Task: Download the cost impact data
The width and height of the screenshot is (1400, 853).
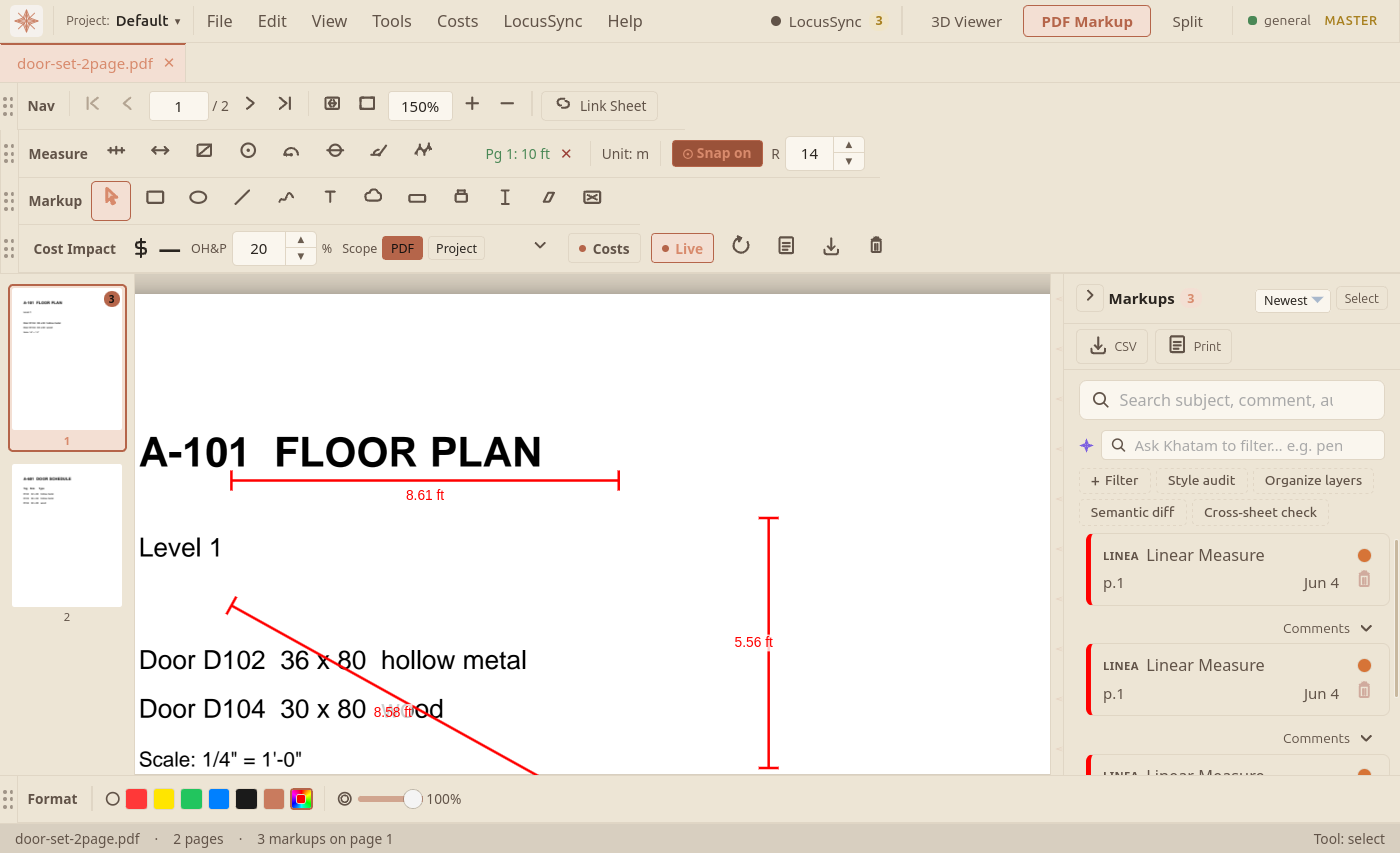Action: click(831, 246)
